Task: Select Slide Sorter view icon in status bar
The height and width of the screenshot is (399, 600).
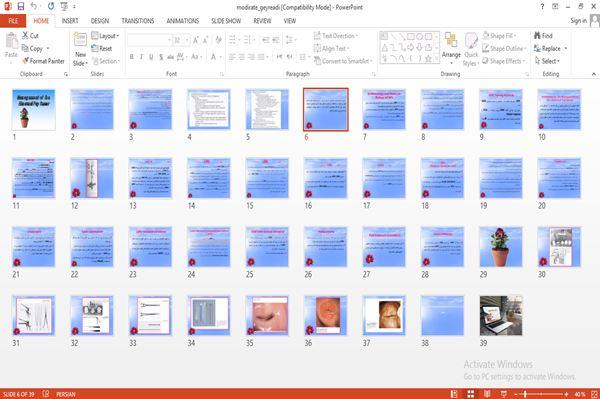Action: pyautogui.click(x=471, y=394)
